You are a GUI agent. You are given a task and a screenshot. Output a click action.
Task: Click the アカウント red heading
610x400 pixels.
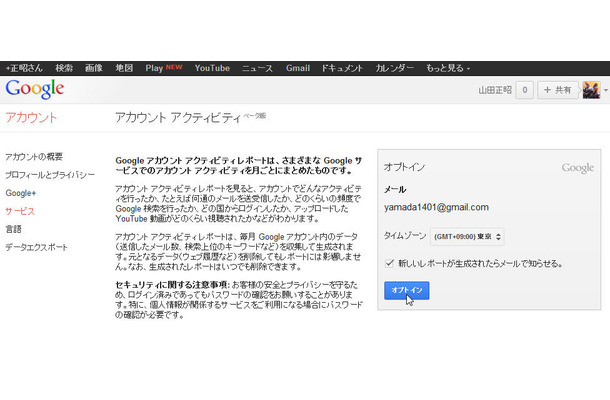click(x=31, y=118)
